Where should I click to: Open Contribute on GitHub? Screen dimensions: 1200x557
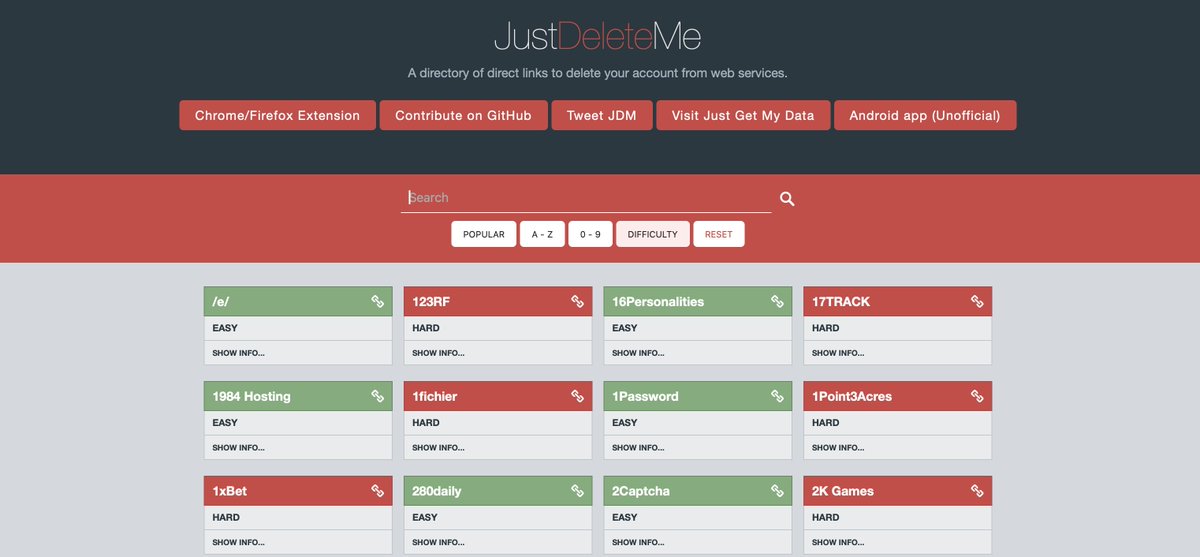pos(463,115)
